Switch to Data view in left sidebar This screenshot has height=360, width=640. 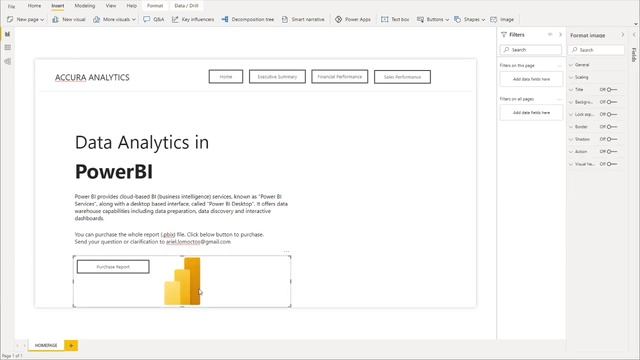(7, 48)
